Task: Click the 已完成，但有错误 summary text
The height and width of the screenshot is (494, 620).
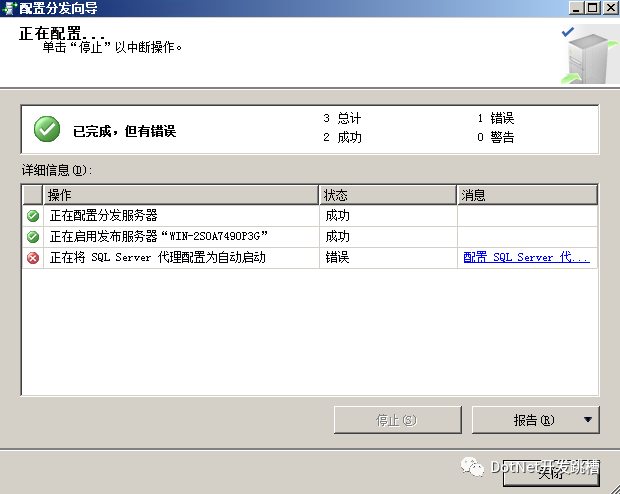Action: [125, 131]
